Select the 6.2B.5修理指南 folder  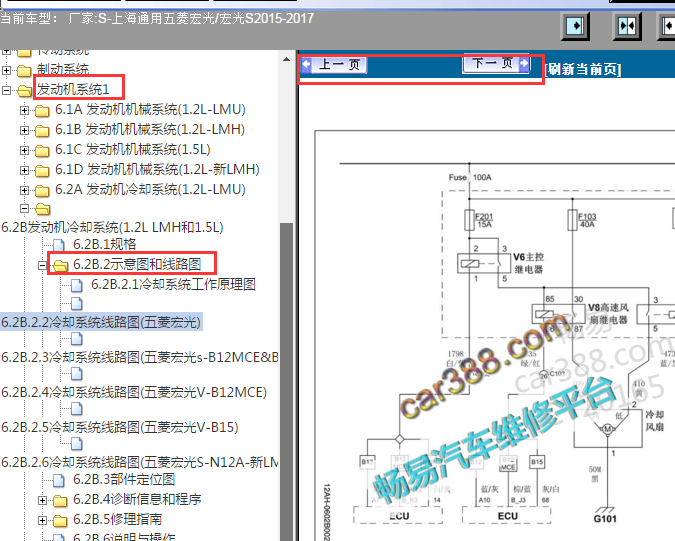click(118, 519)
